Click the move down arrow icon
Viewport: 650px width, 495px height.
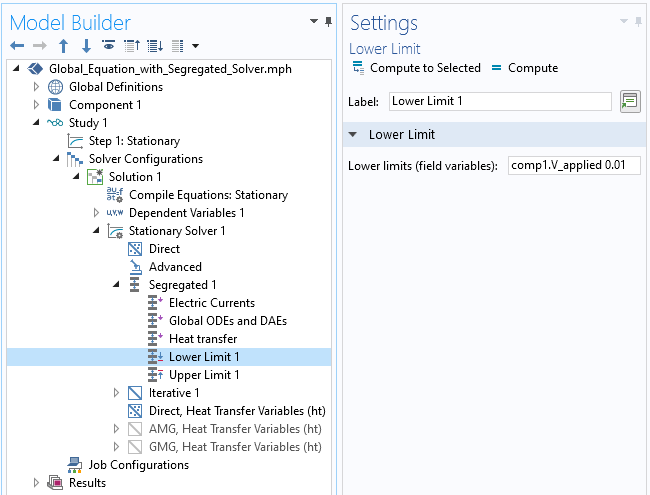pyautogui.click(x=86, y=46)
